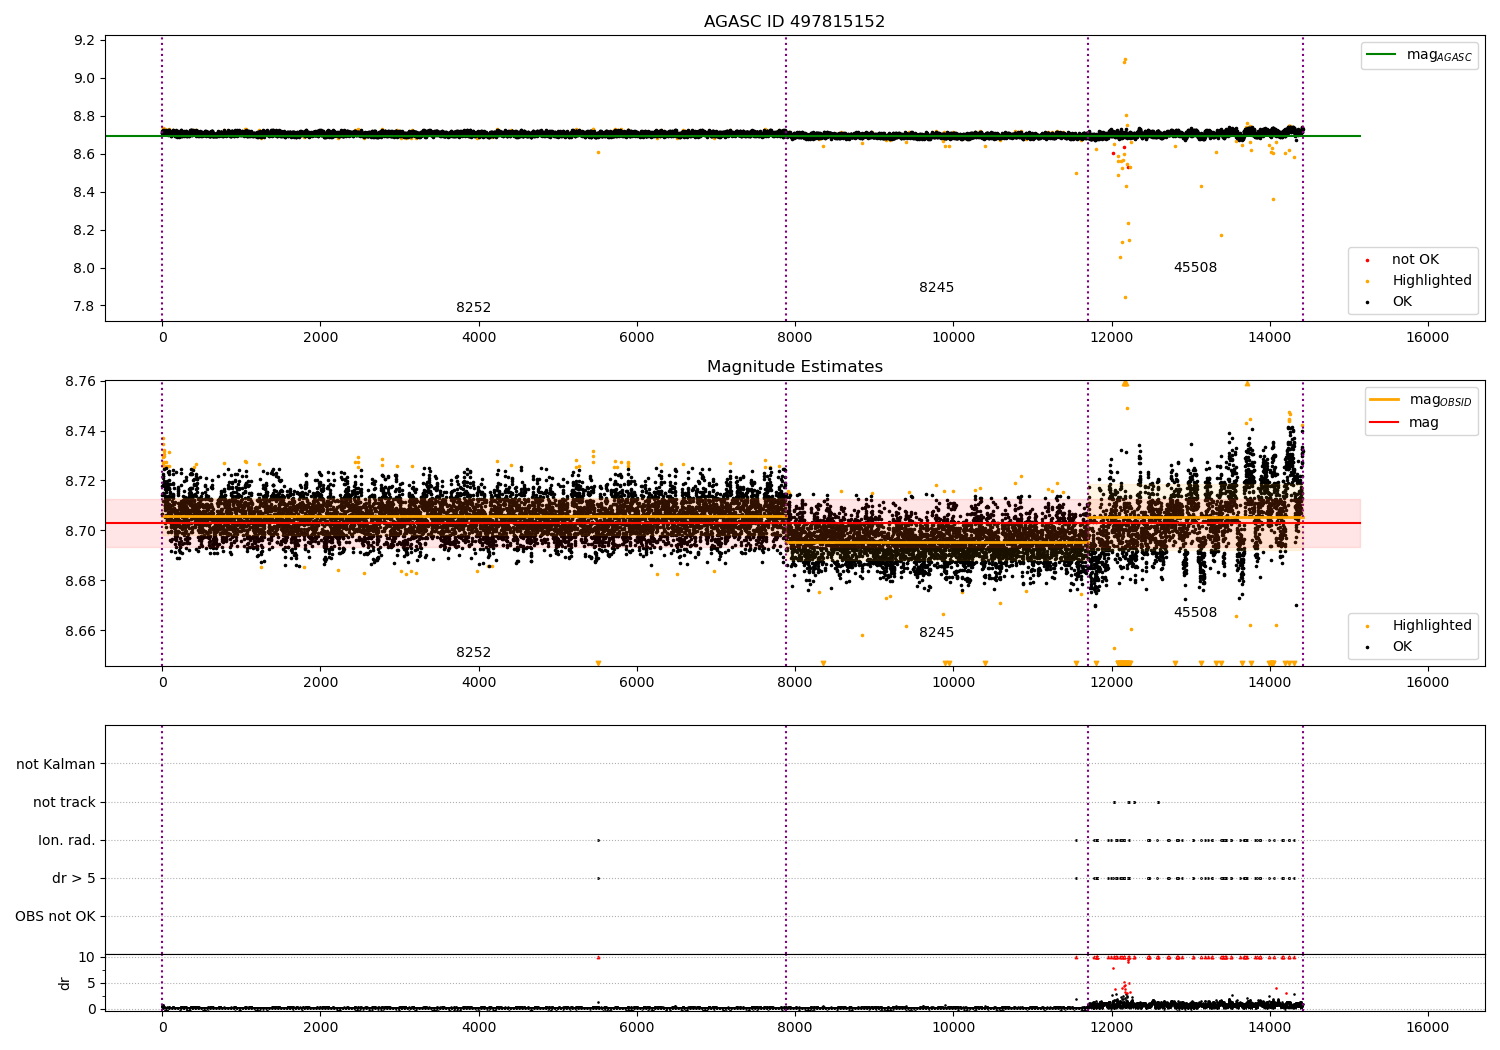Viewport: 1500px width, 1050px height.
Task: Click the 12000 x-axis tick of Magnitude Estimates
Action: (1111, 683)
